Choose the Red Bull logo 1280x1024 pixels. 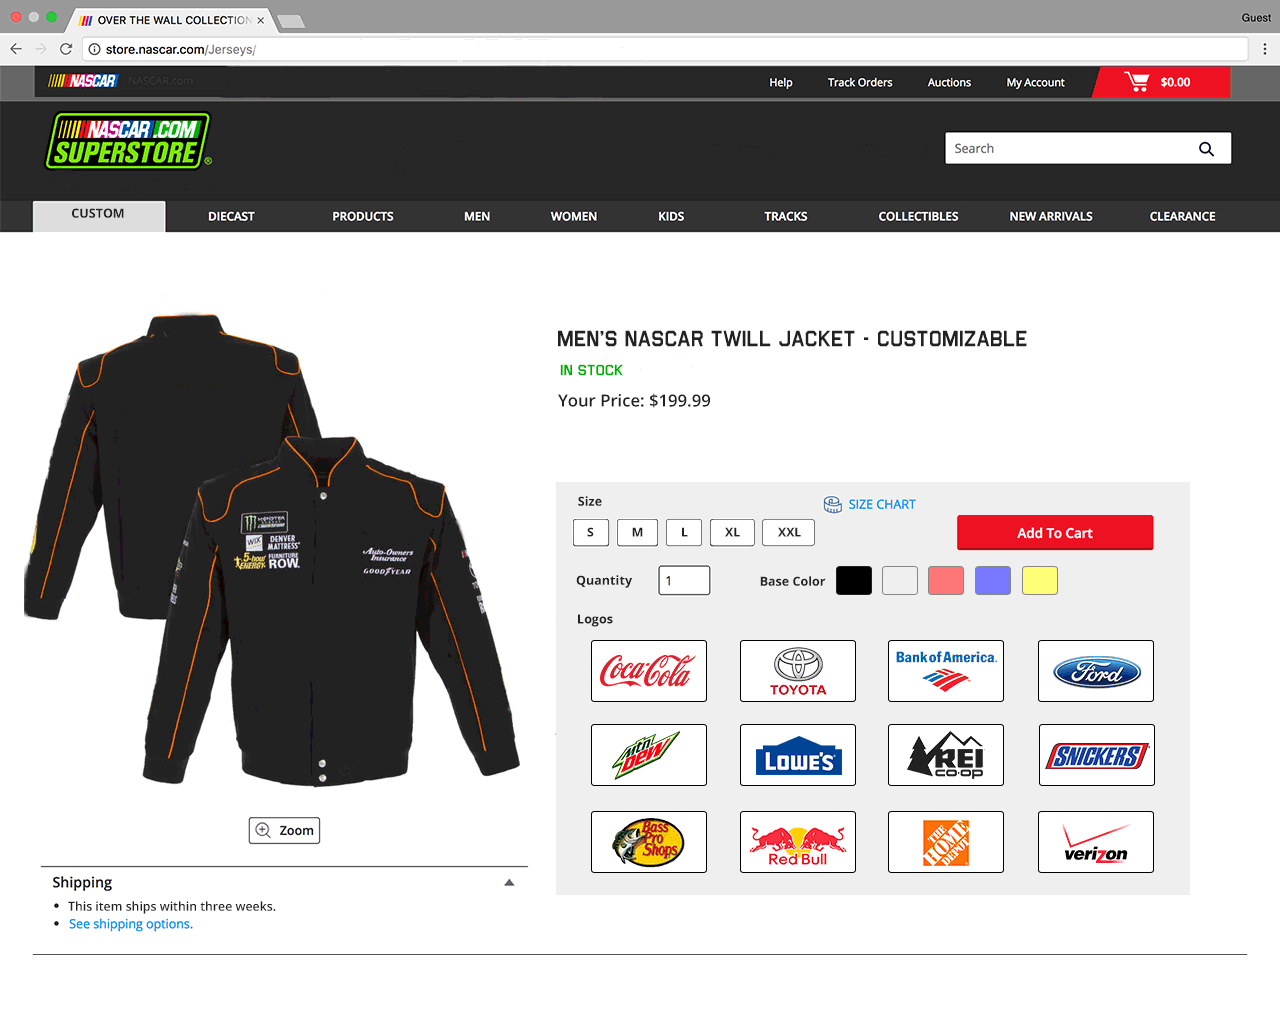(798, 842)
